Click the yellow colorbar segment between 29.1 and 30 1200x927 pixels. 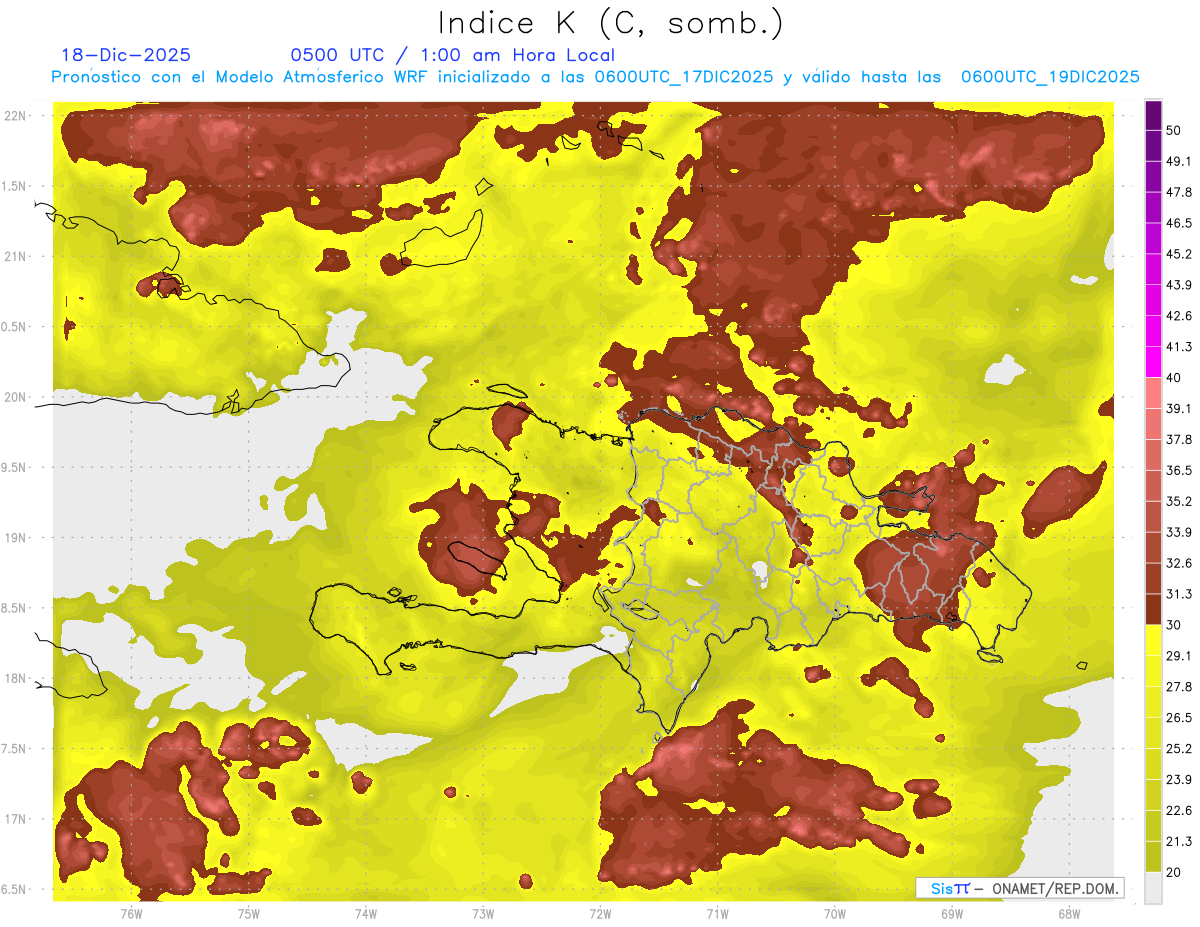(x=1154, y=640)
